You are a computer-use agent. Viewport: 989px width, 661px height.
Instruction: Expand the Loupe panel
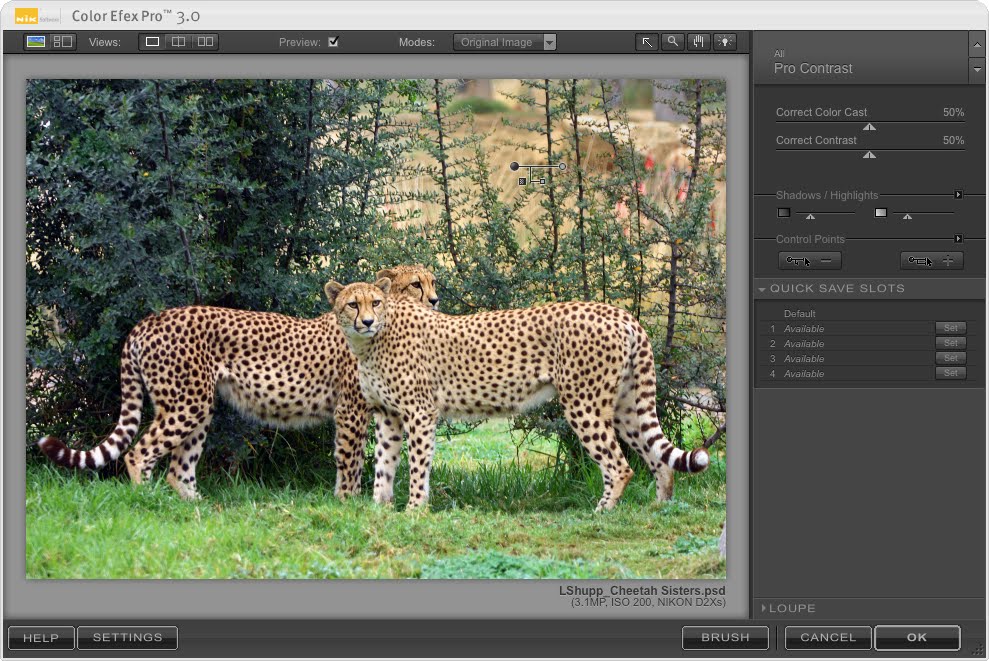pyautogui.click(x=764, y=607)
